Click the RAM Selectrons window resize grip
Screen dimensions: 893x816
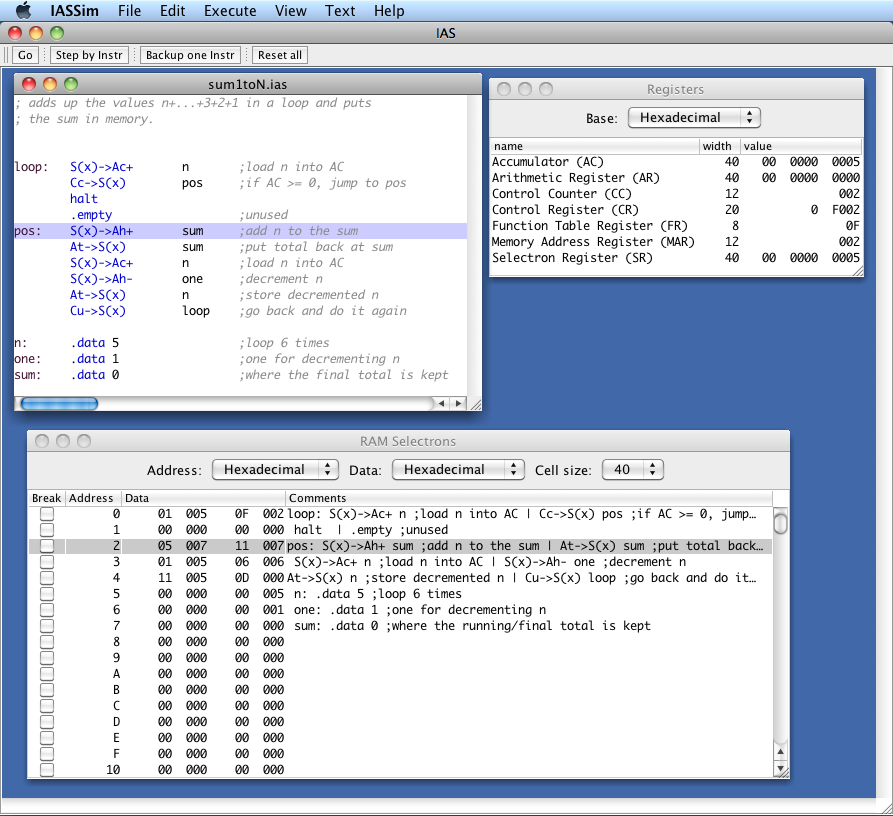click(783, 772)
